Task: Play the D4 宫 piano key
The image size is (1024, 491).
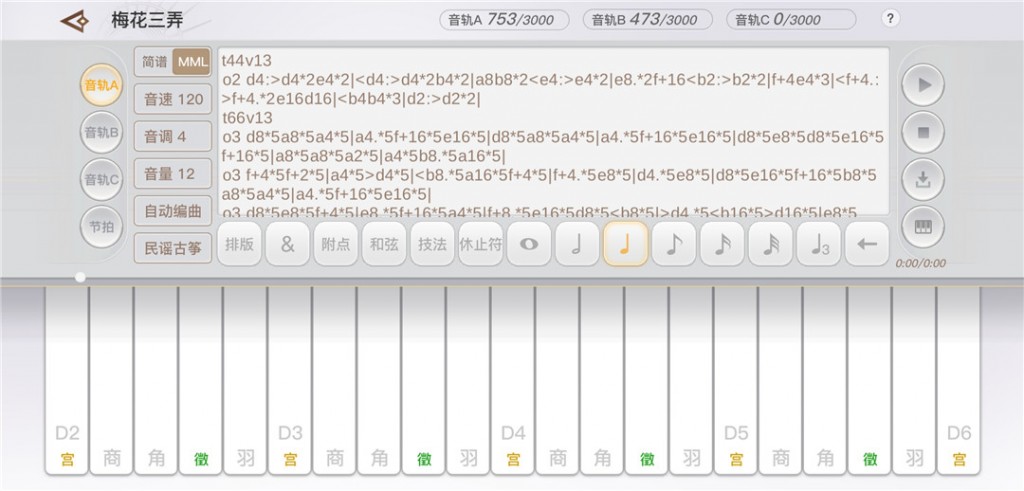Action: 513,381
